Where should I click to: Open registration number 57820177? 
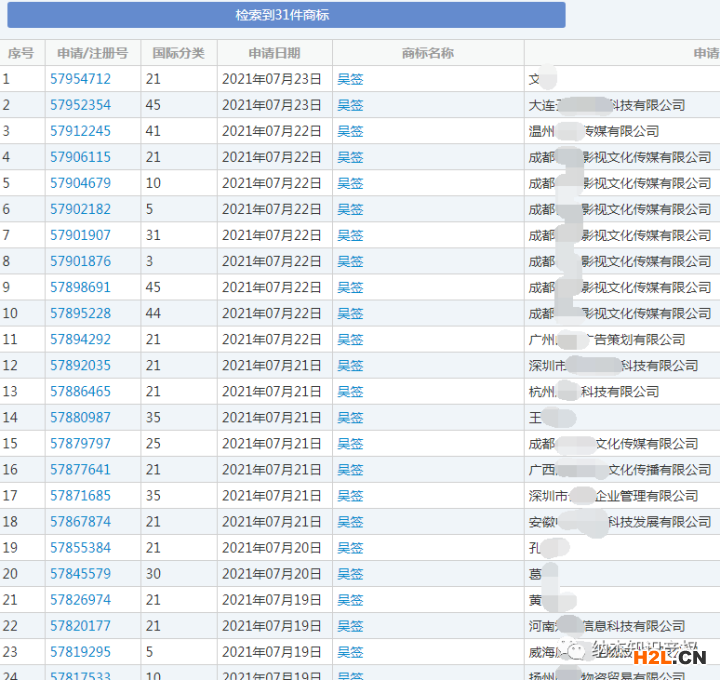(x=80, y=625)
